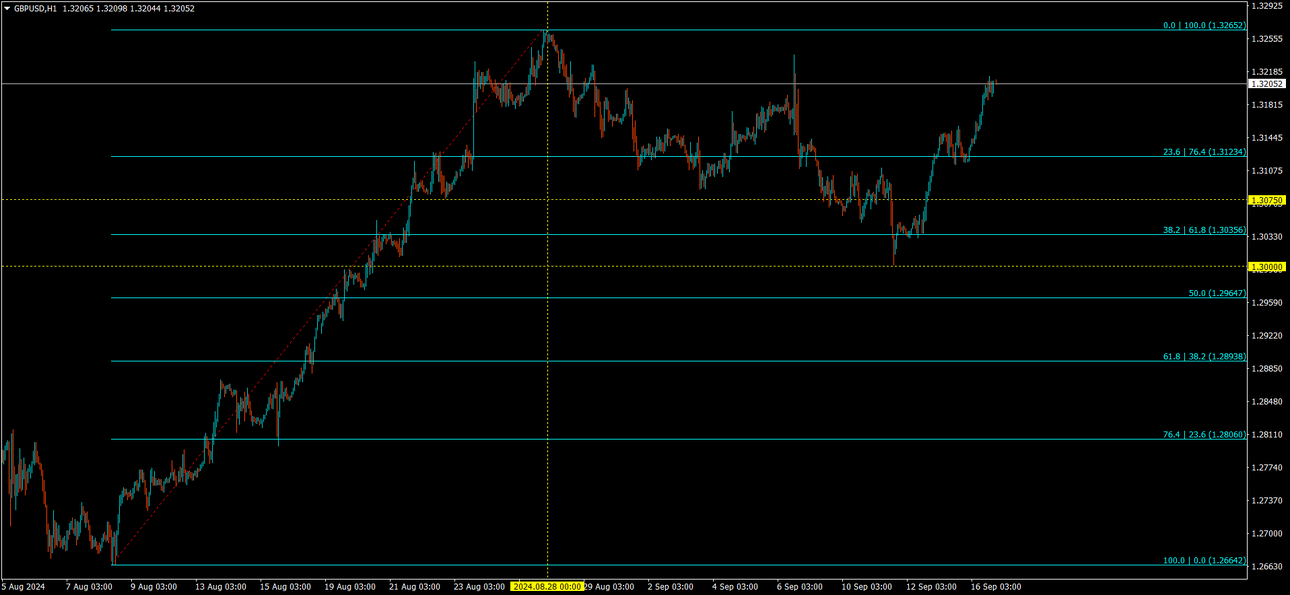Image resolution: width=1290 pixels, height=595 pixels.
Task: Click the 1.31075 value on price axis
Action: (x=1267, y=171)
